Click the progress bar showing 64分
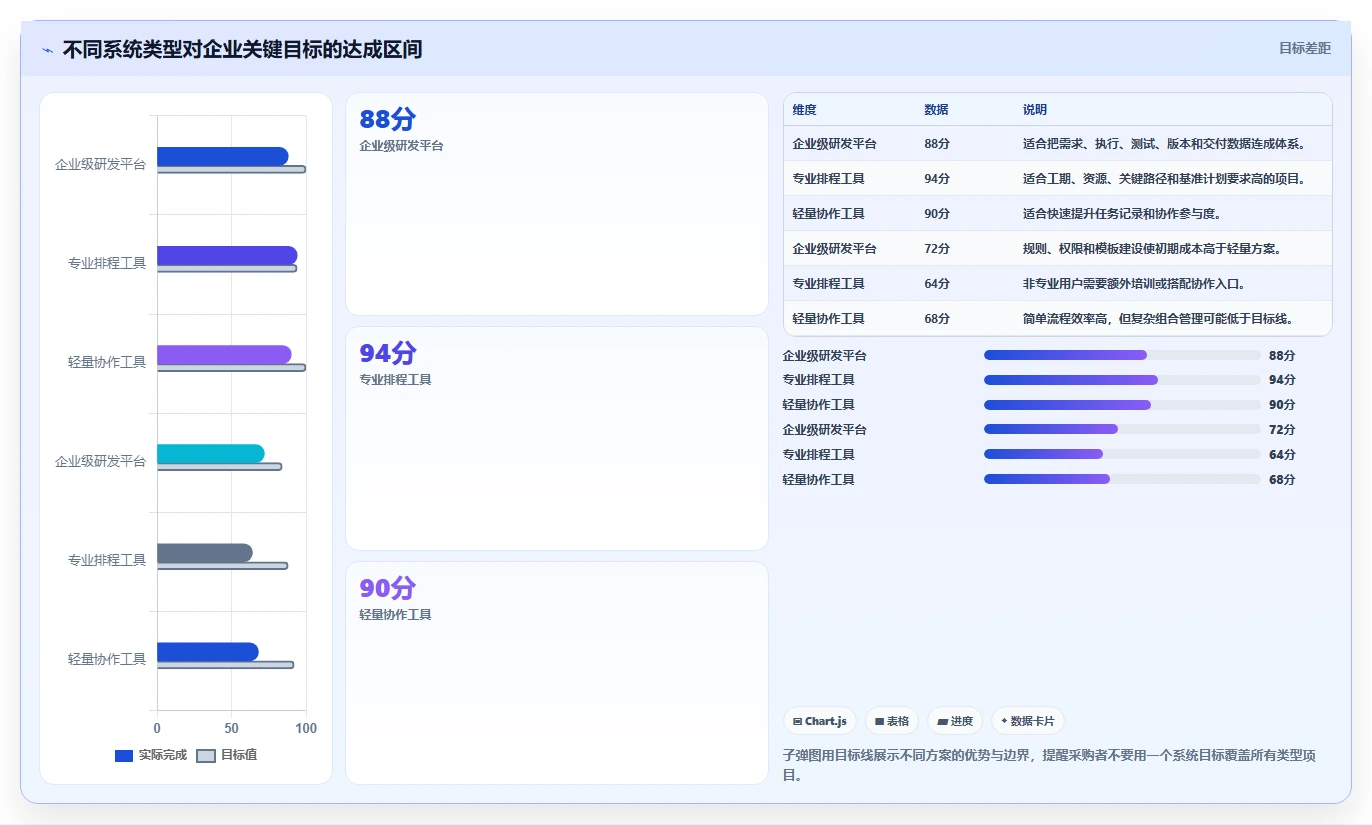 coord(1122,454)
